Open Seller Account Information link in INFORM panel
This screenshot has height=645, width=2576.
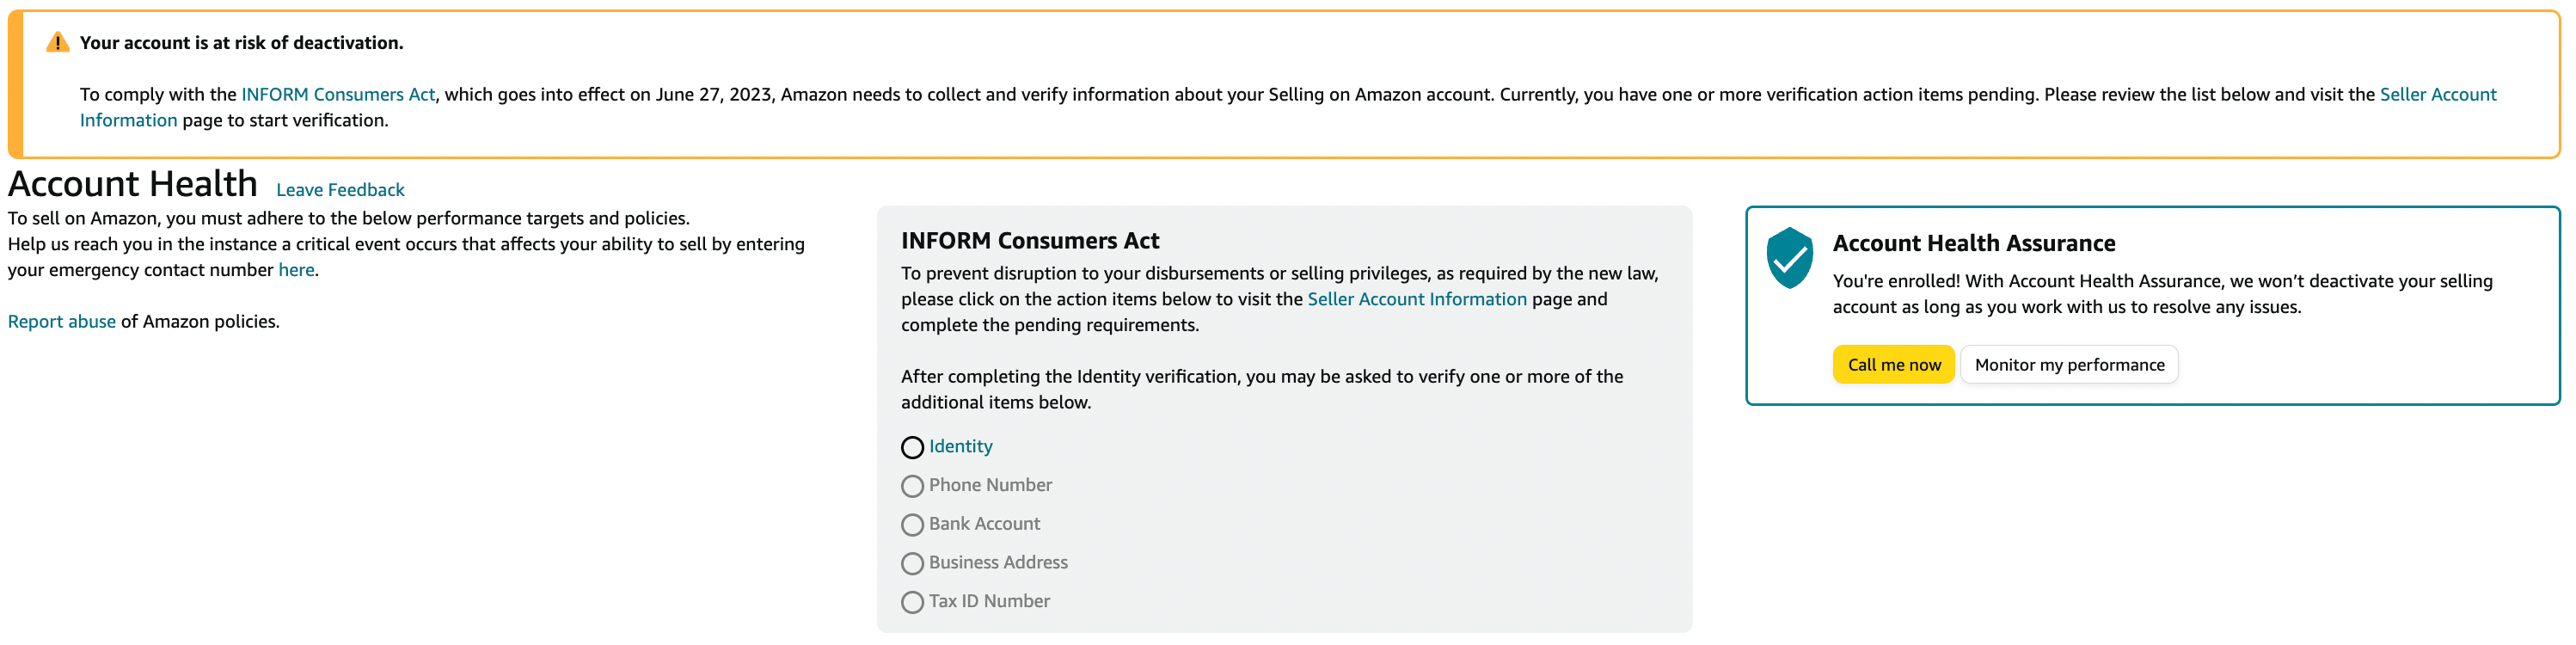[x=1417, y=299]
